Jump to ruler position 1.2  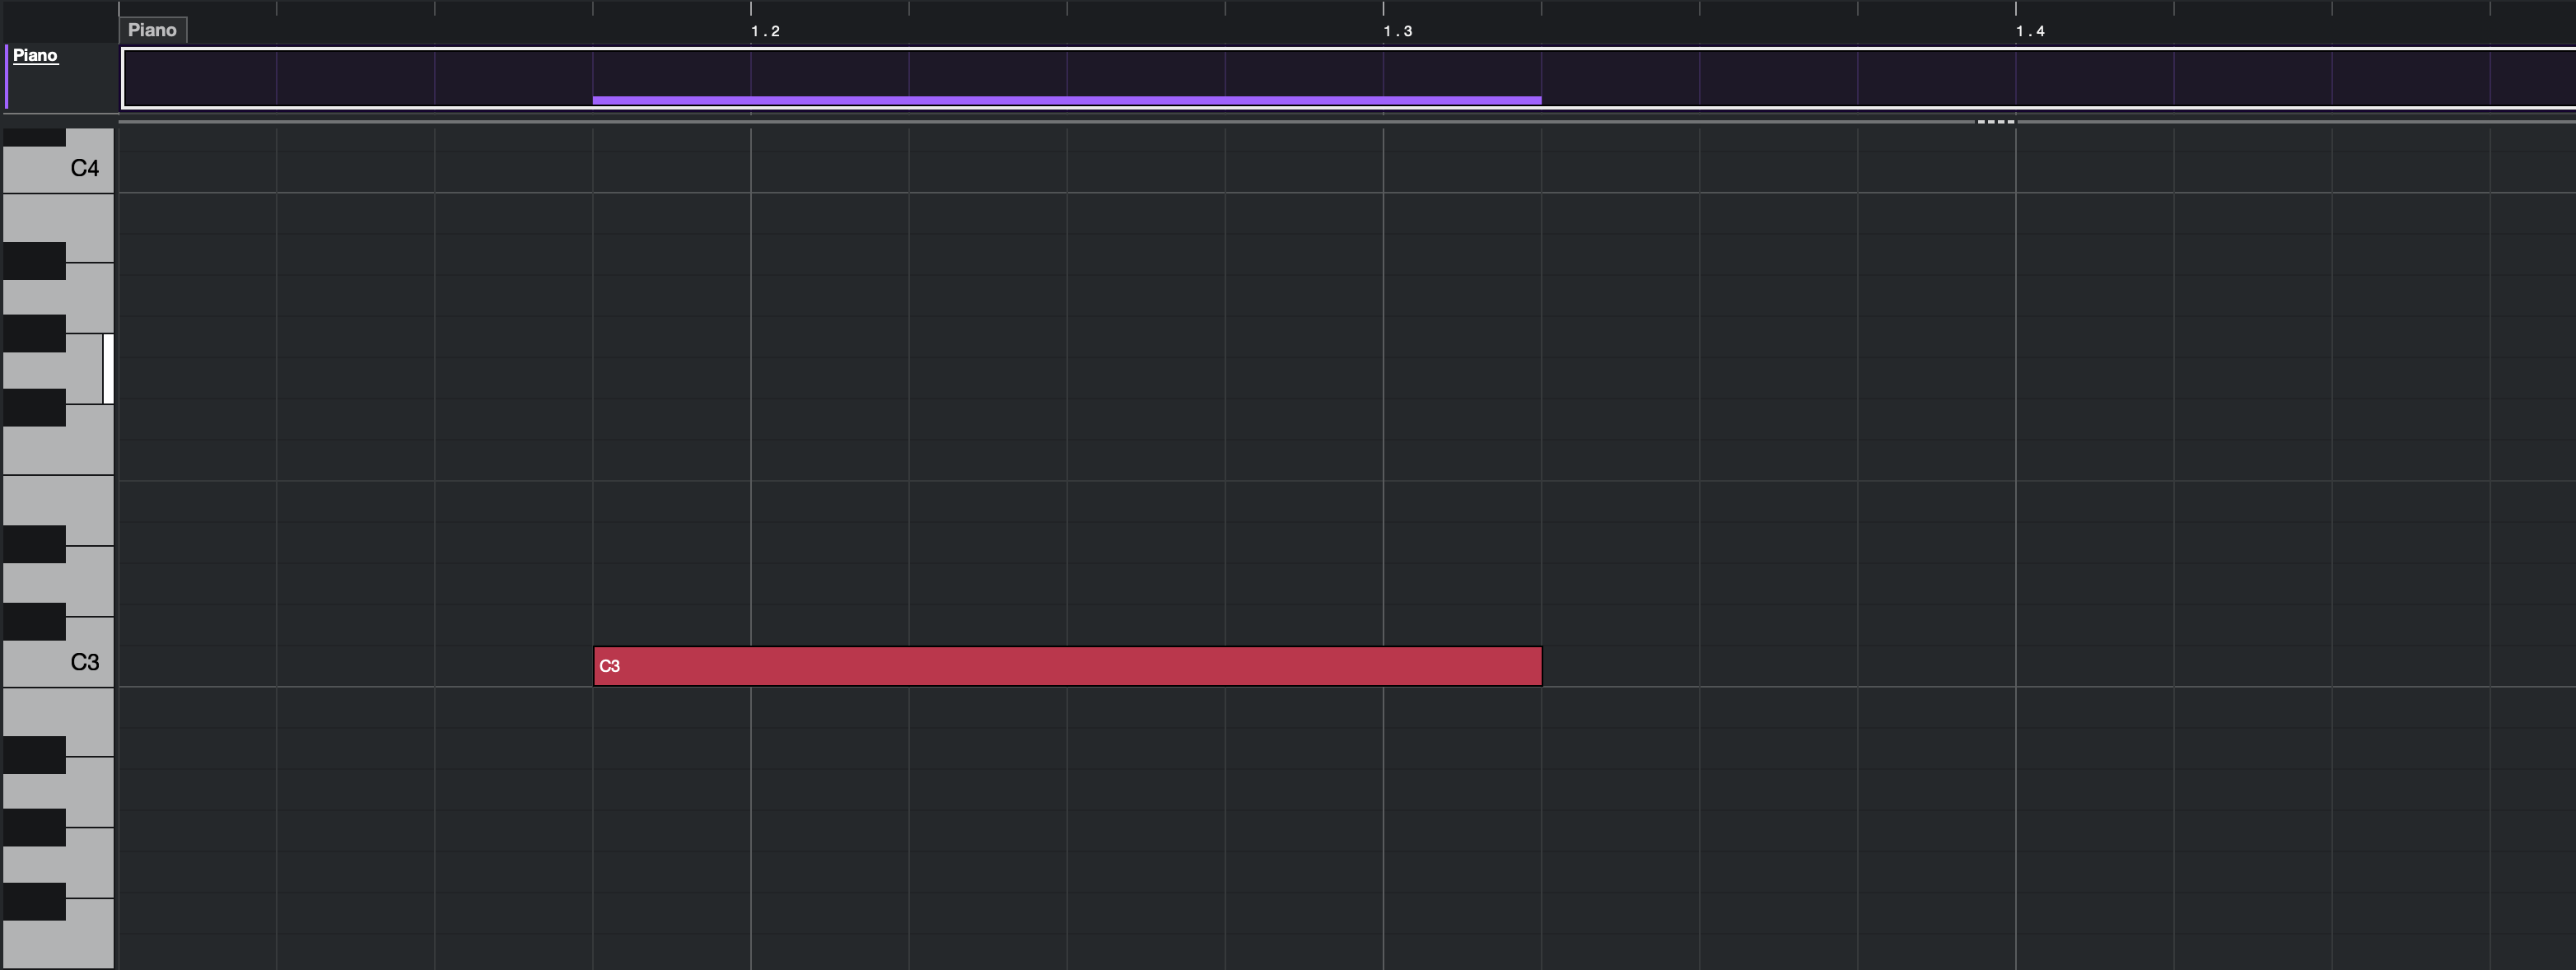coord(765,31)
